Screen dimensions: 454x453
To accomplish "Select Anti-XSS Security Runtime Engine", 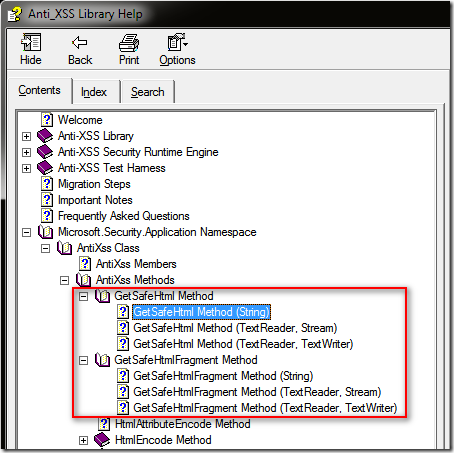I will click(138, 152).
